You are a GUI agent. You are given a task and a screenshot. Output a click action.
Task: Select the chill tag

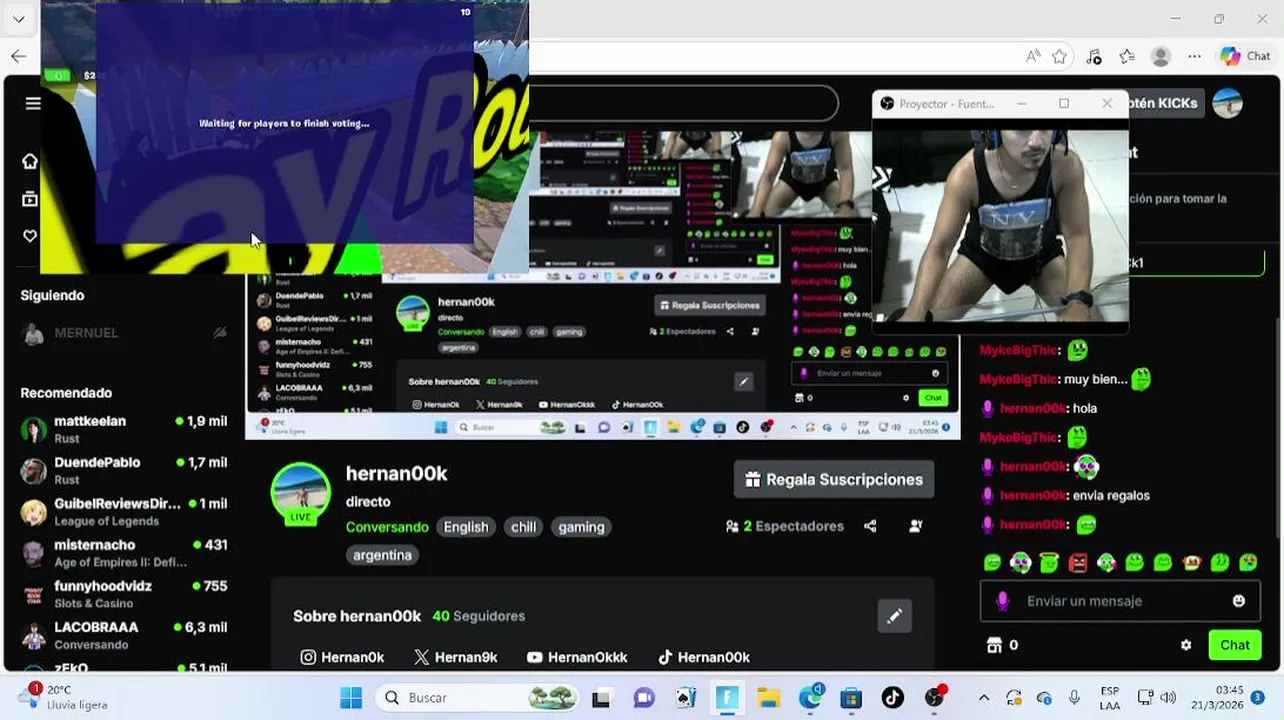point(524,527)
